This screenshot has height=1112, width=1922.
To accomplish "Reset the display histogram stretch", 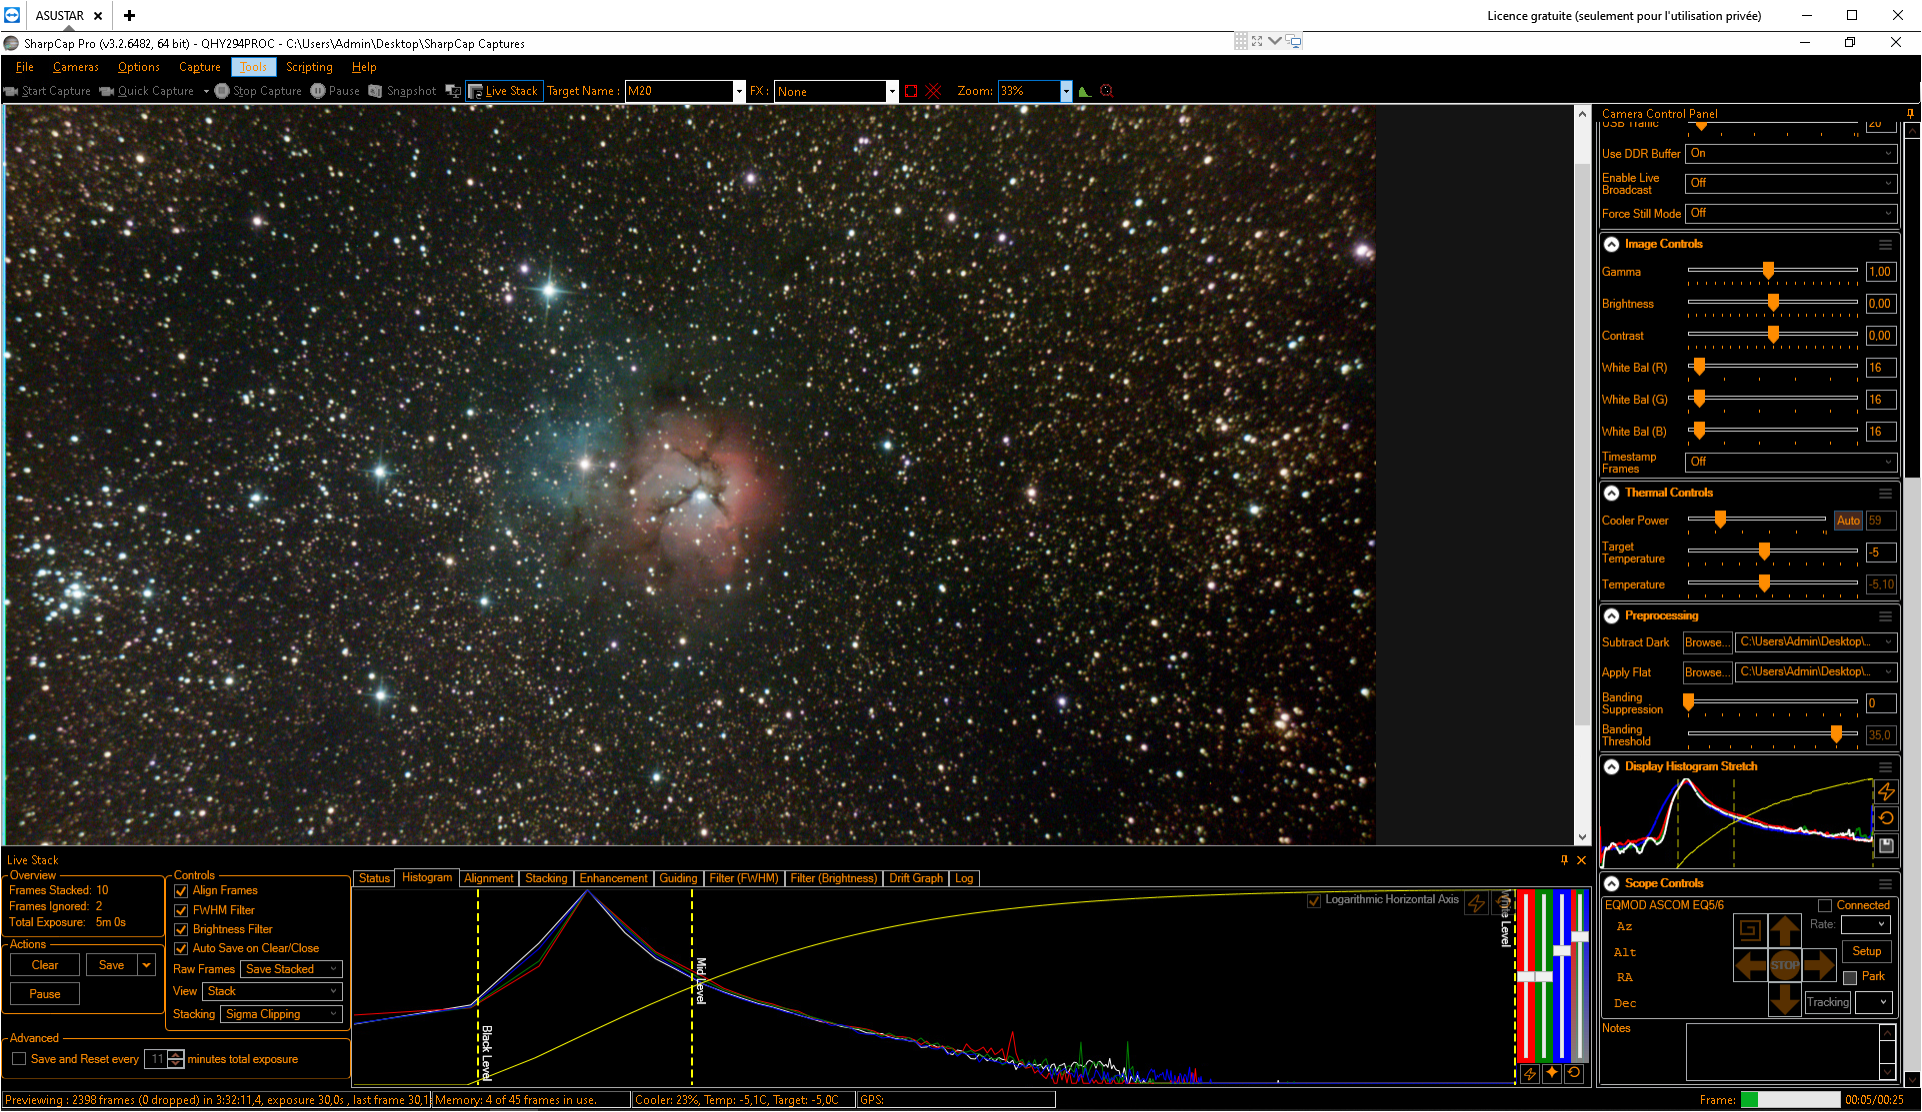I will pos(1886,818).
